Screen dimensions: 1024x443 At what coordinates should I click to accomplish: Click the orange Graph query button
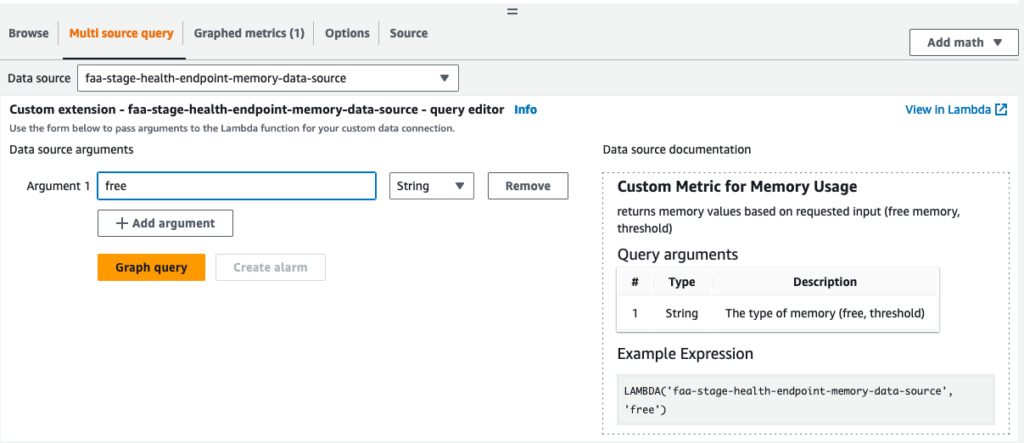coord(152,267)
